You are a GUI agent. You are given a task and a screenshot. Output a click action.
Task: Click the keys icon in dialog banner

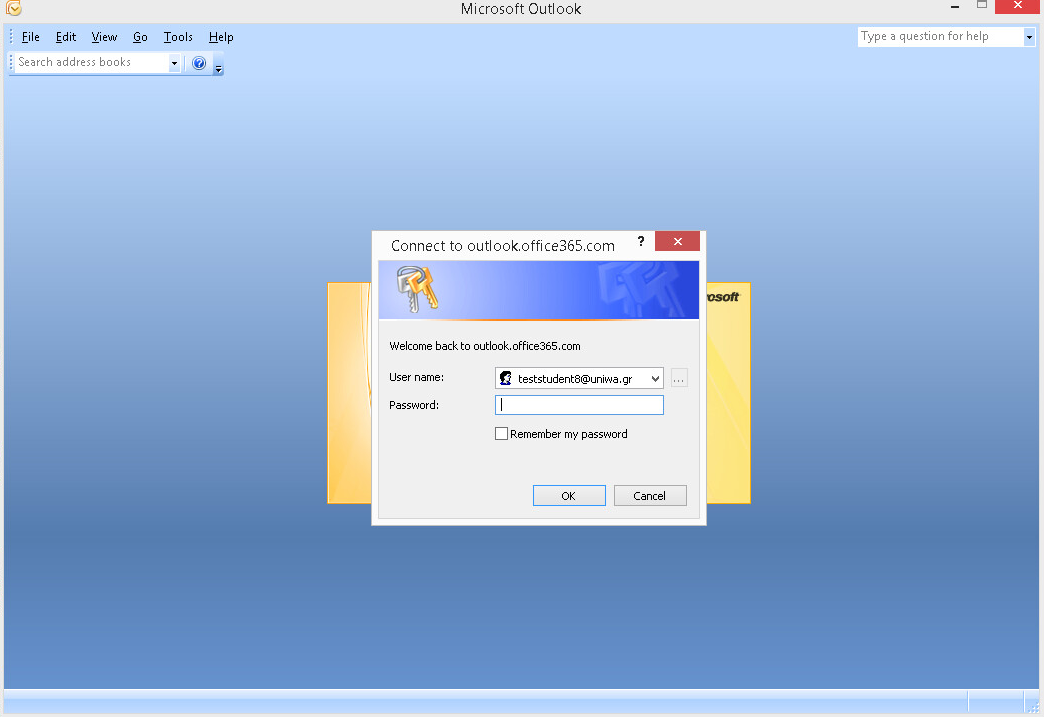[x=417, y=288]
